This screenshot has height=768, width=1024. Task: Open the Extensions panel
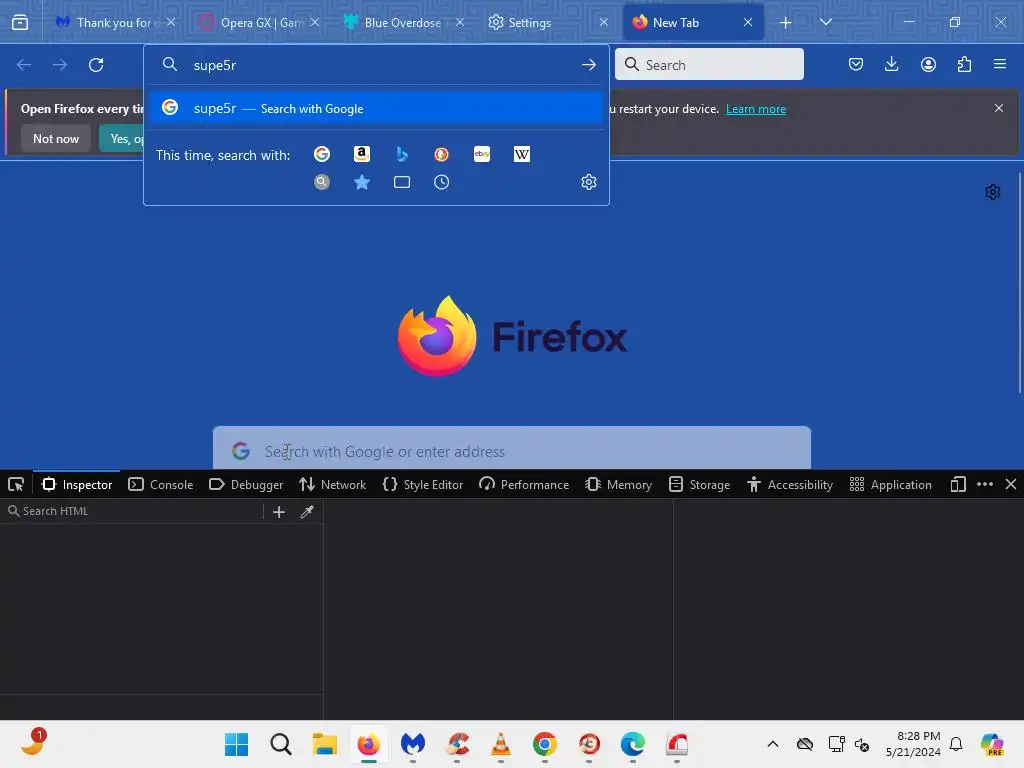coord(964,64)
